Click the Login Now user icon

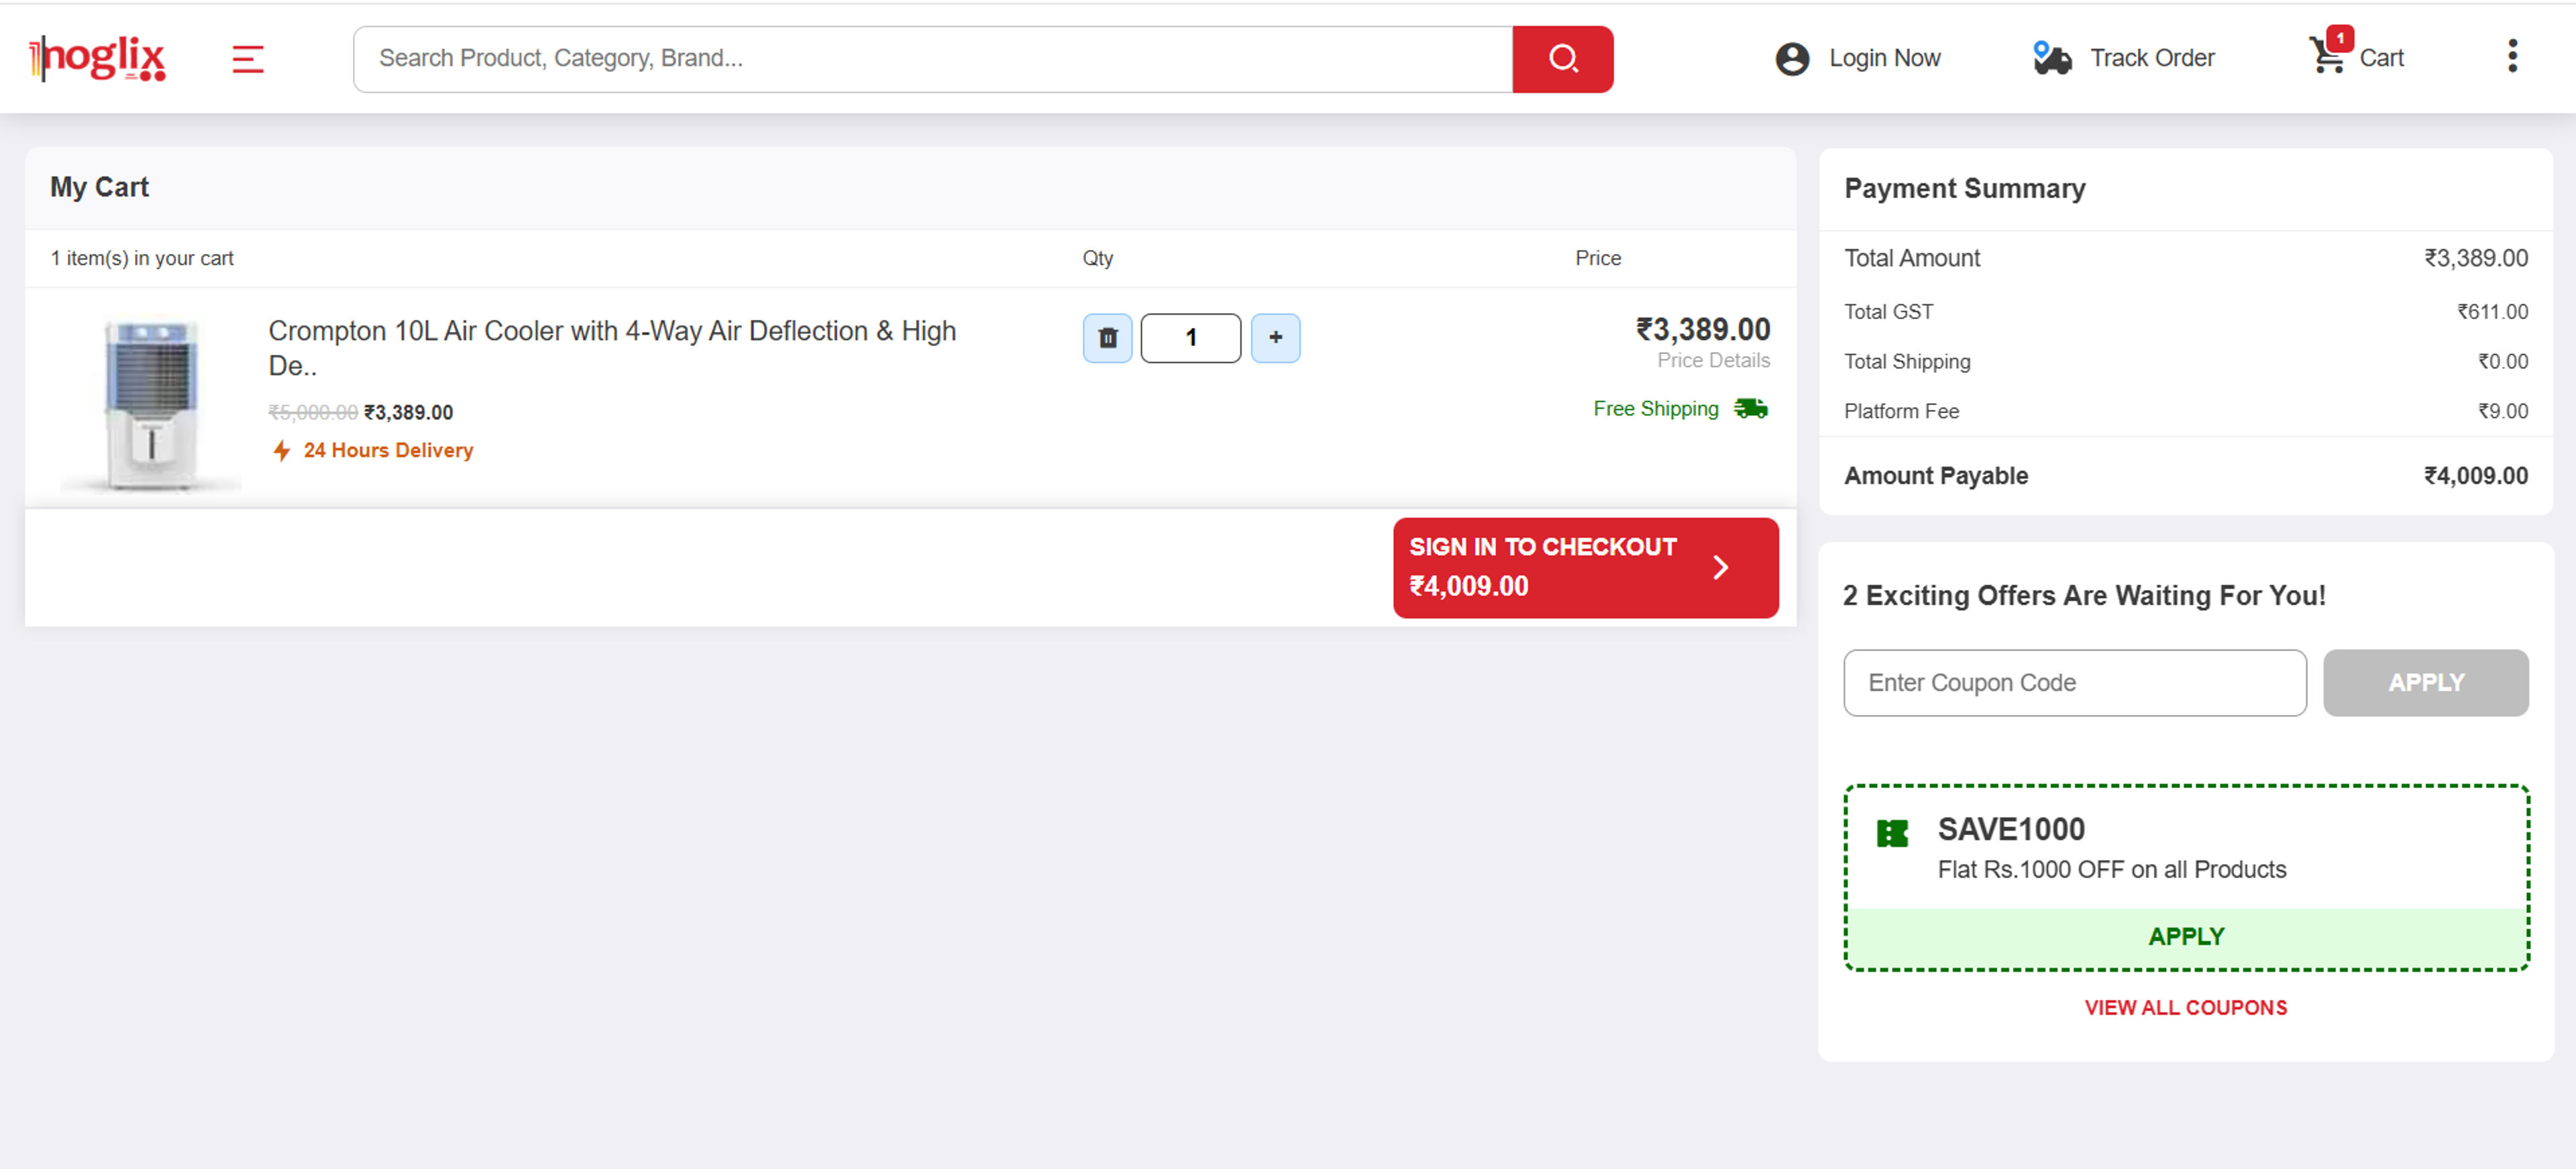click(1791, 59)
